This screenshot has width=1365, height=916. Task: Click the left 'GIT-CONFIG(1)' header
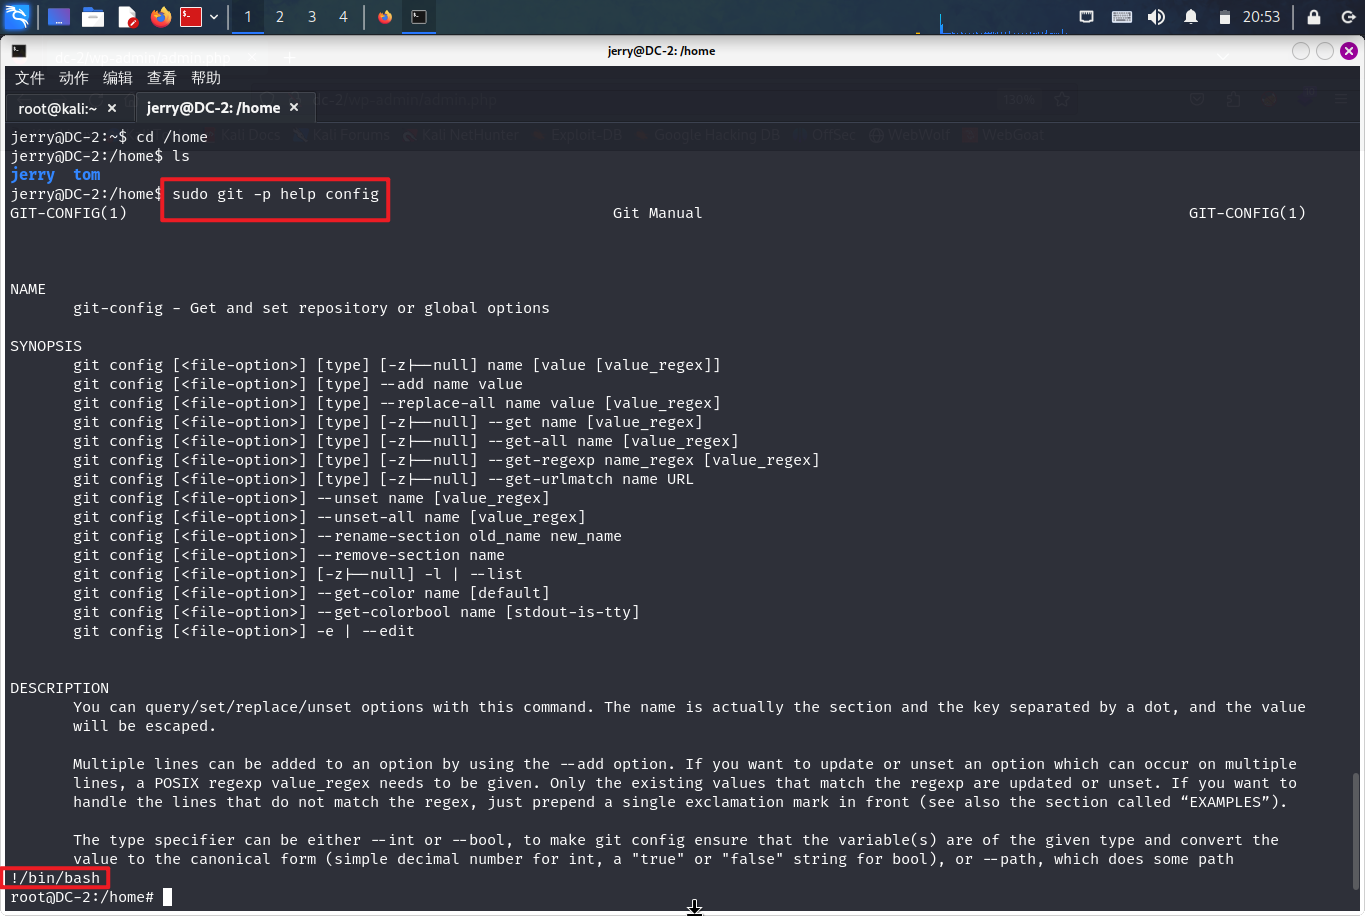pyautogui.click(x=69, y=213)
